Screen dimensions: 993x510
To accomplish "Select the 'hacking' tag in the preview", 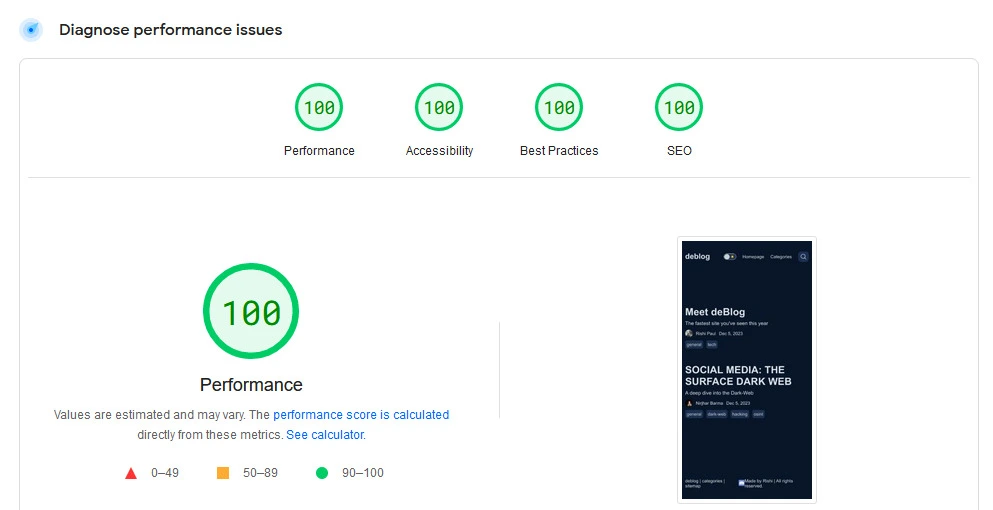I will [739, 413].
